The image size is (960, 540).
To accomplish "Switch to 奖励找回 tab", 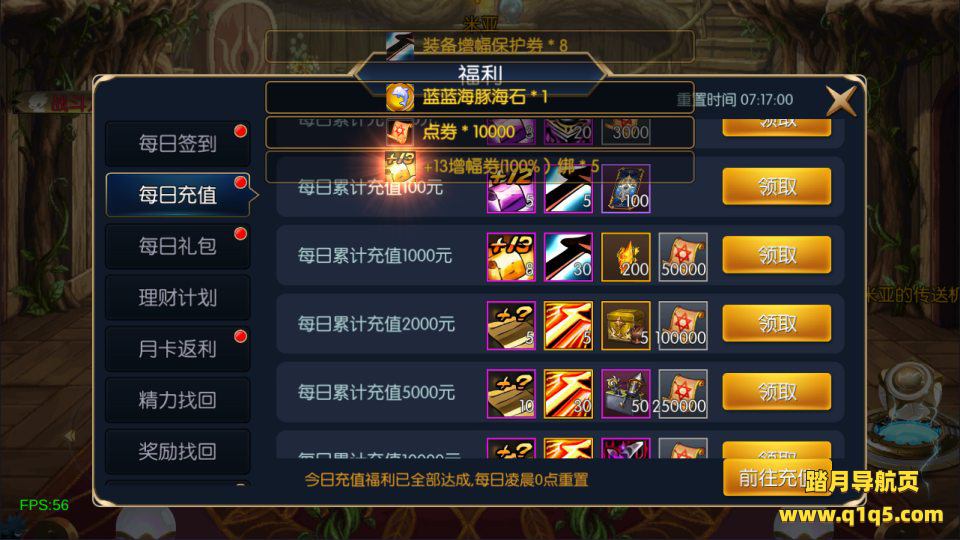I will 178,452.
